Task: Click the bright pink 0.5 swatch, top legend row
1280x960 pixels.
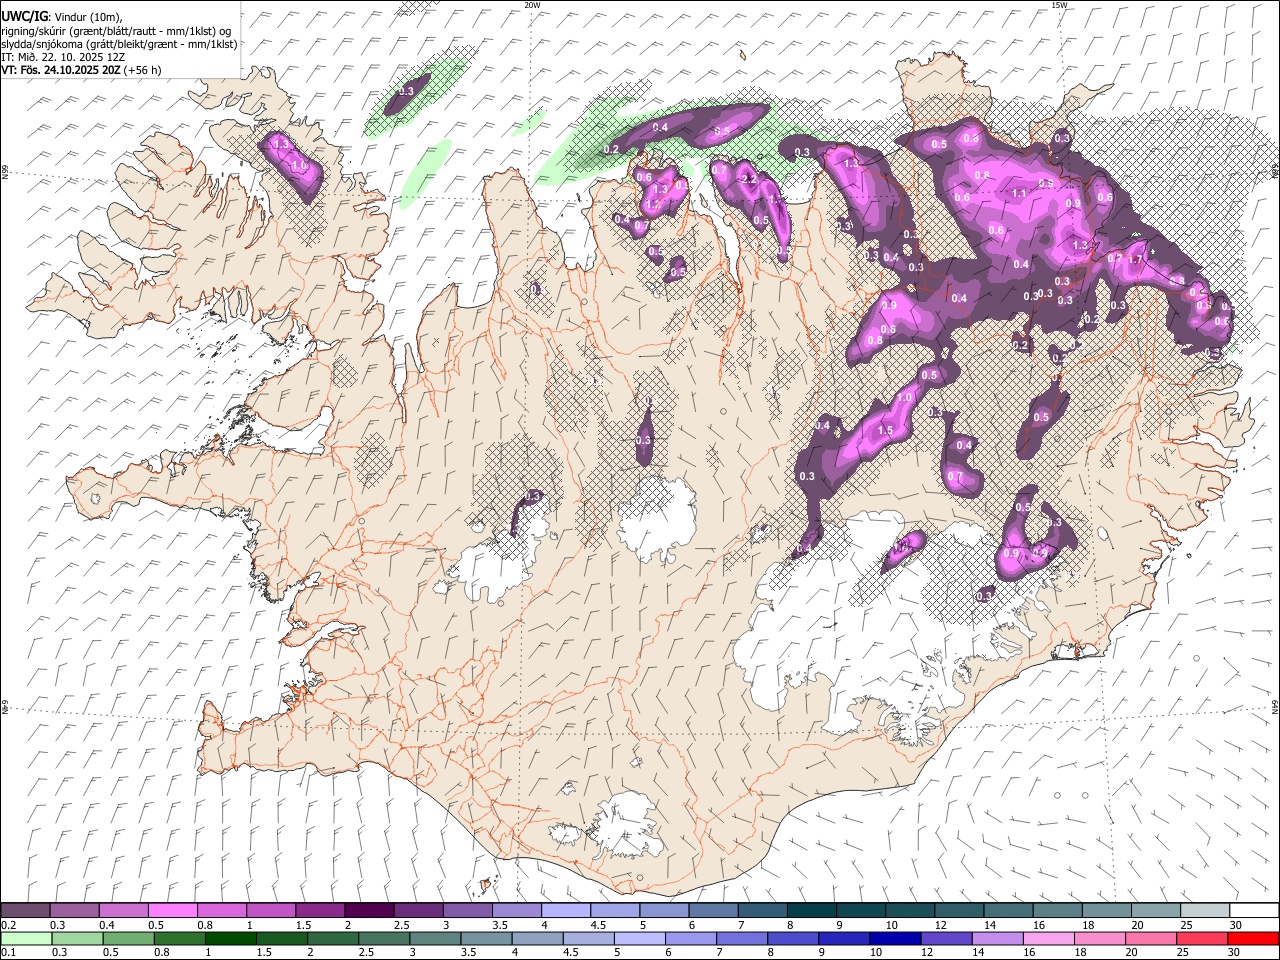Action: tap(172, 910)
